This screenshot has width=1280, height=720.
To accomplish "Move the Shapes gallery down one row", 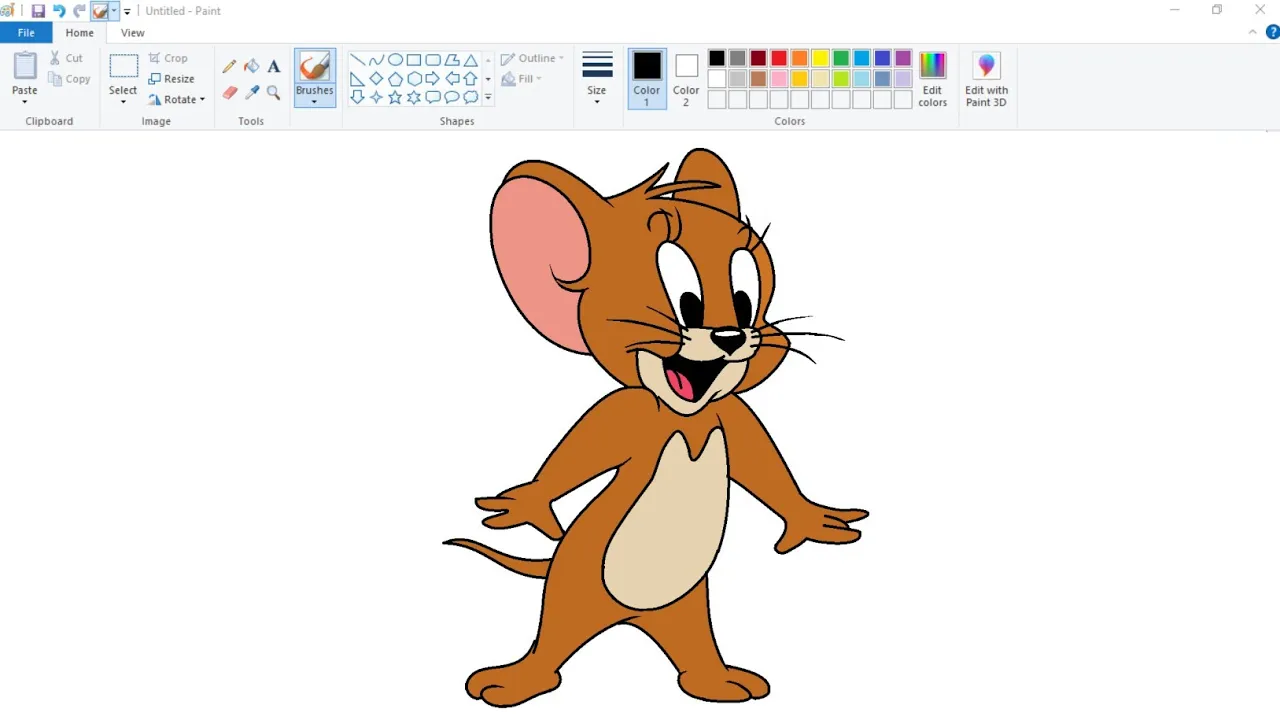I will (488, 79).
